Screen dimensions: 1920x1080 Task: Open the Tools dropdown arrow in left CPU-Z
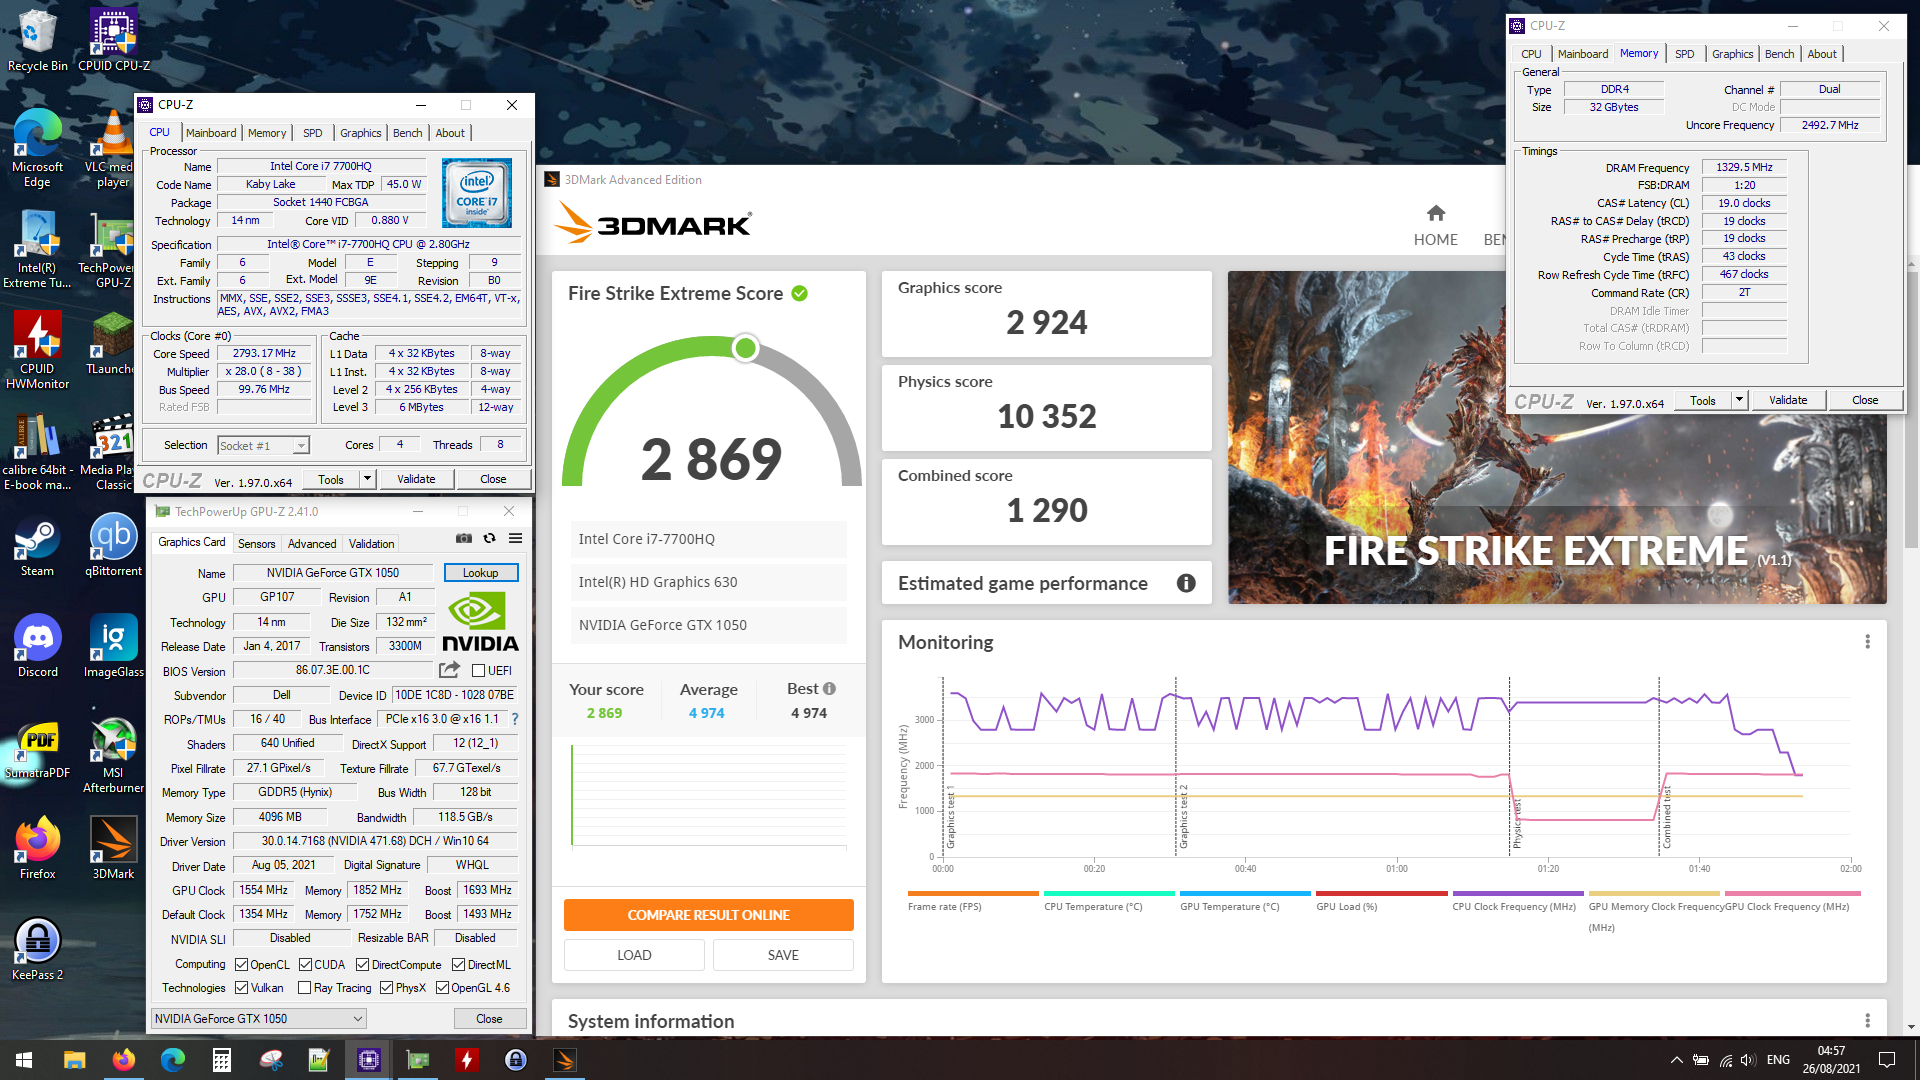pyautogui.click(x=367, y=480)
